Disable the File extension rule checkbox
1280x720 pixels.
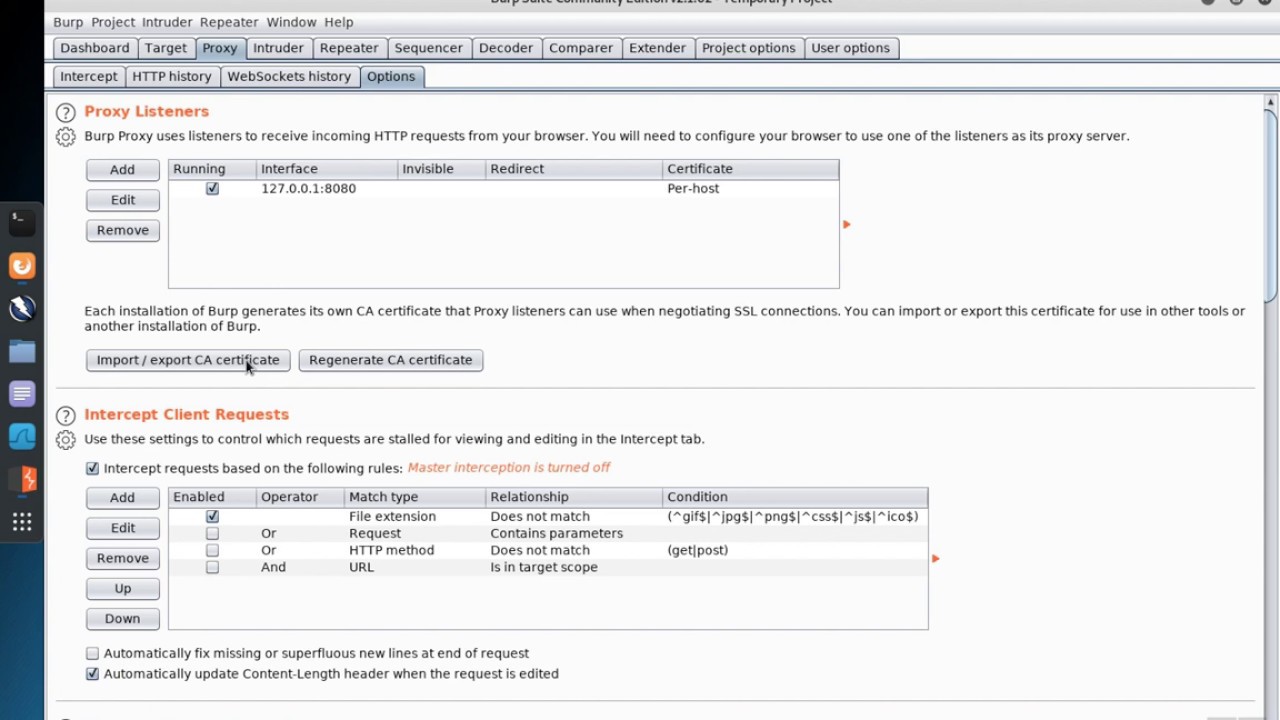212,516
